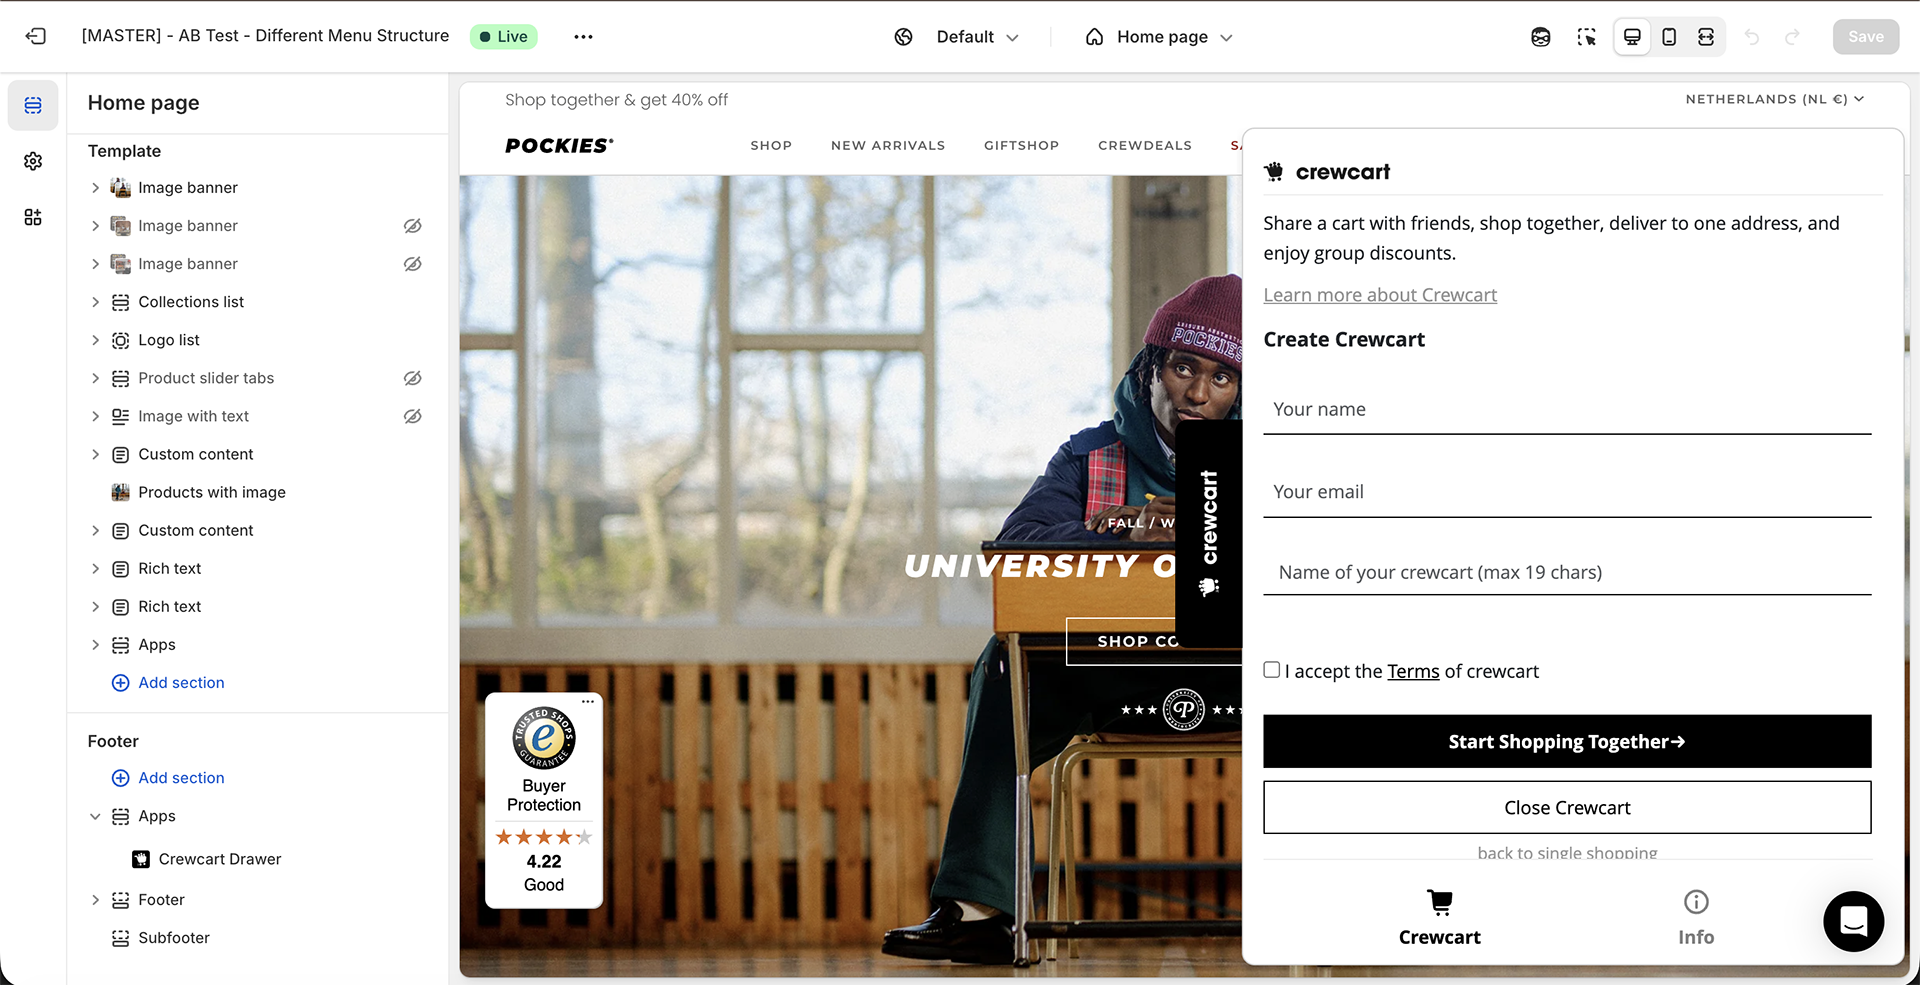1920x985 pixels.
Task: Open the chat bubble widget
Action: (1853, 921)
